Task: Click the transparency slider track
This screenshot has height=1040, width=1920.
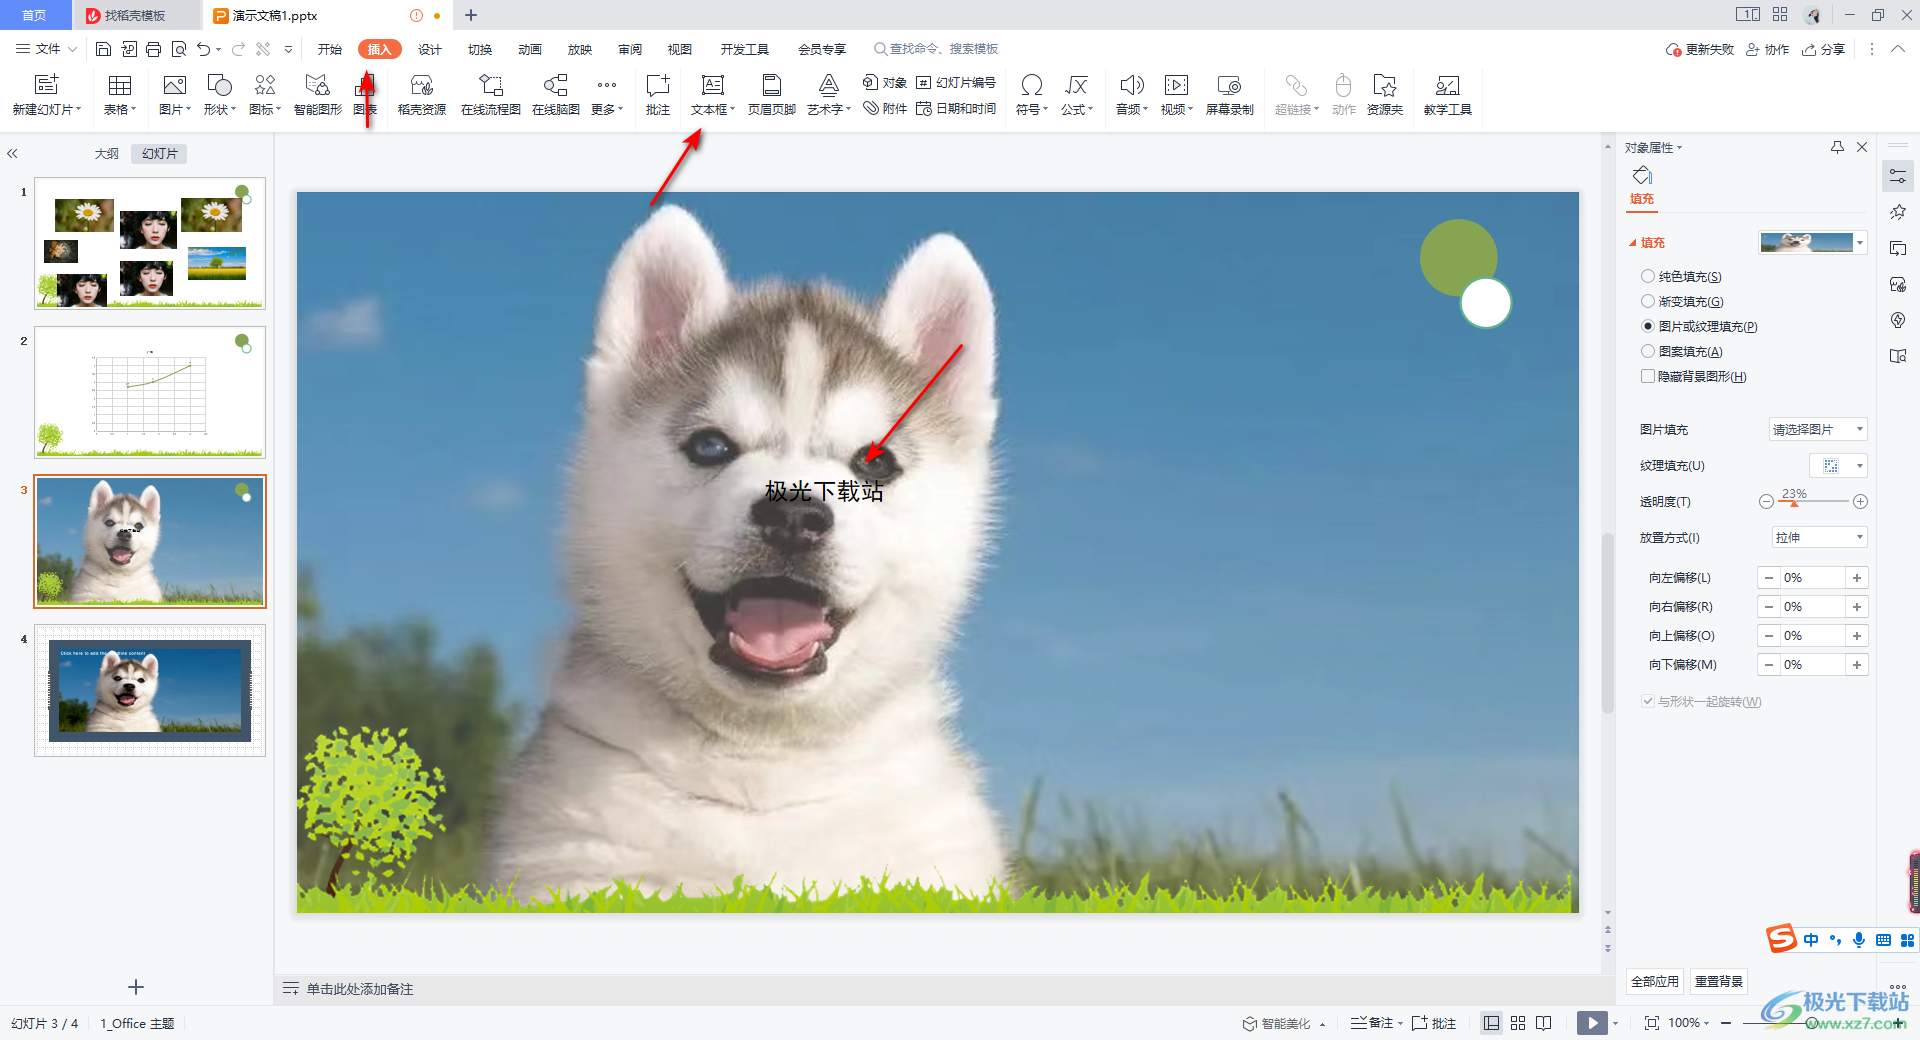Action: [1813, 502]
